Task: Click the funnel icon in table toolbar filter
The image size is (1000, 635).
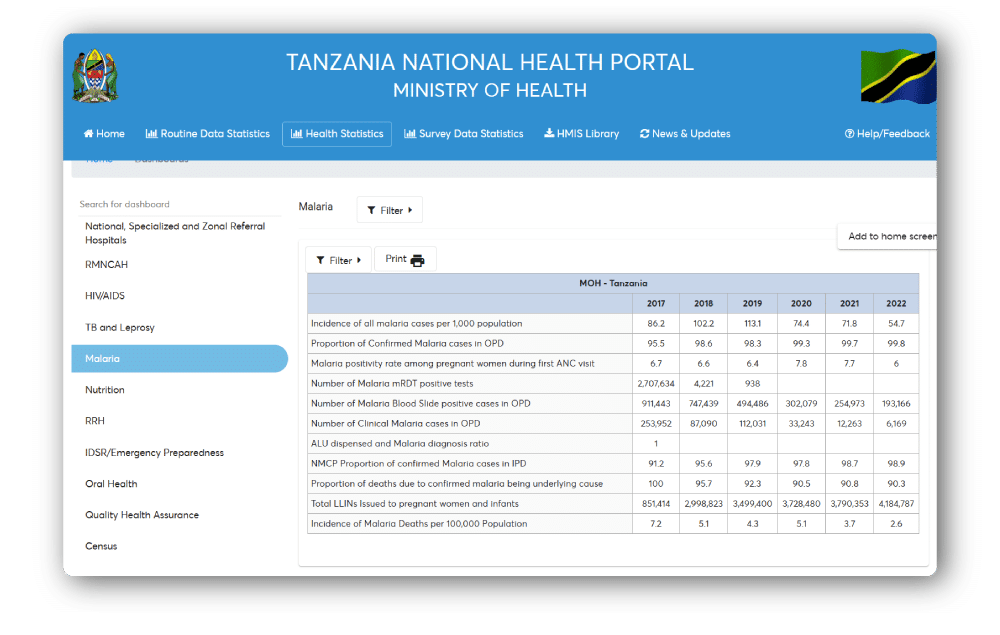Action: point(320,260)
